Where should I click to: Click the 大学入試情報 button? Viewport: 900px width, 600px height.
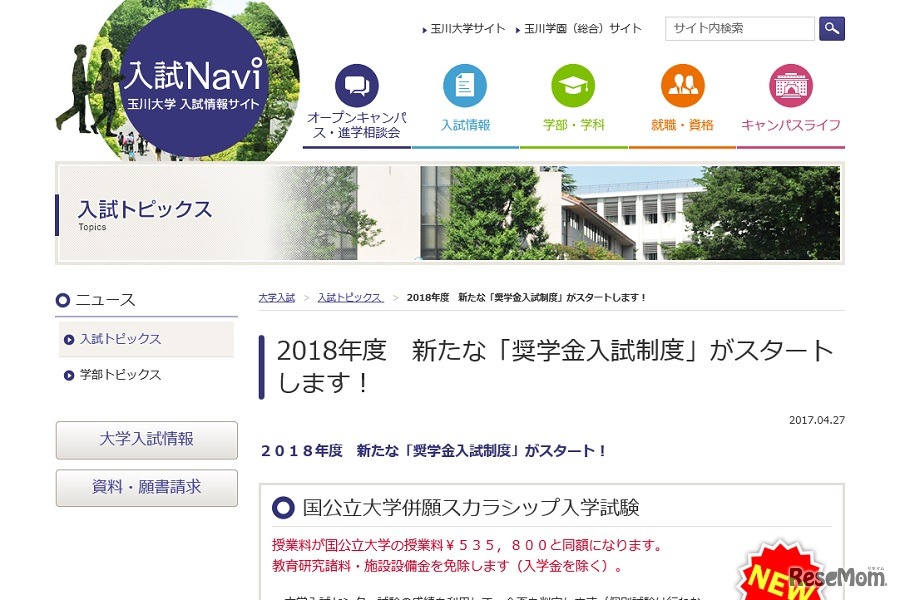click(146, 440)
